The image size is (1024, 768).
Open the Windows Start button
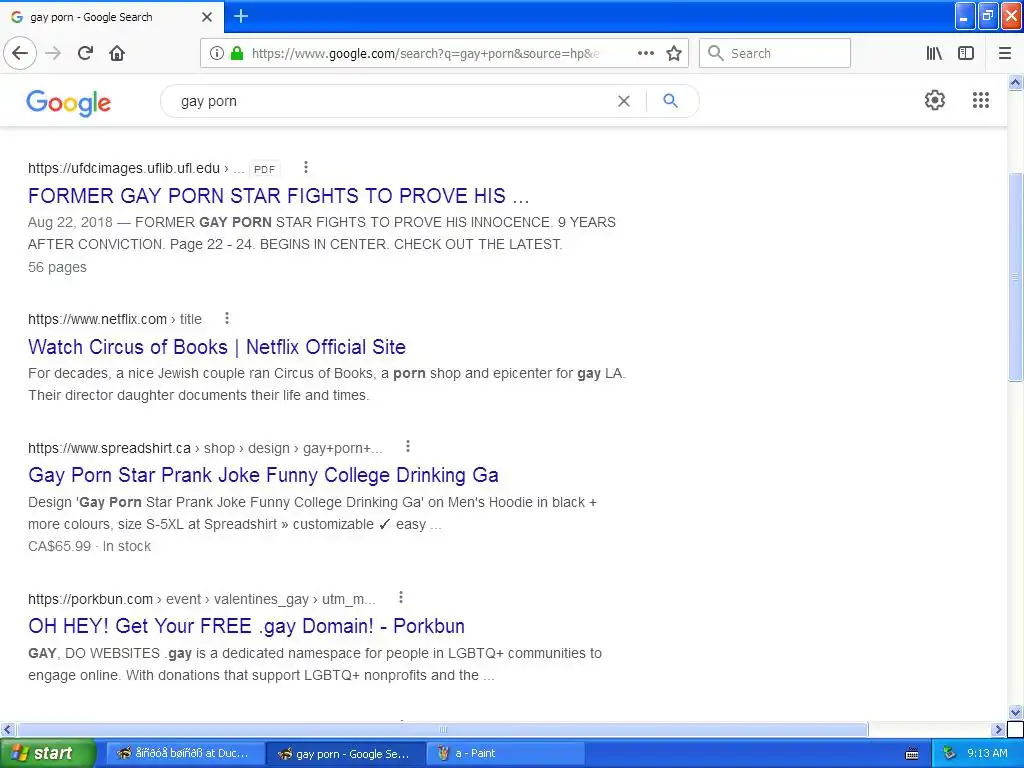click(48, 753)
